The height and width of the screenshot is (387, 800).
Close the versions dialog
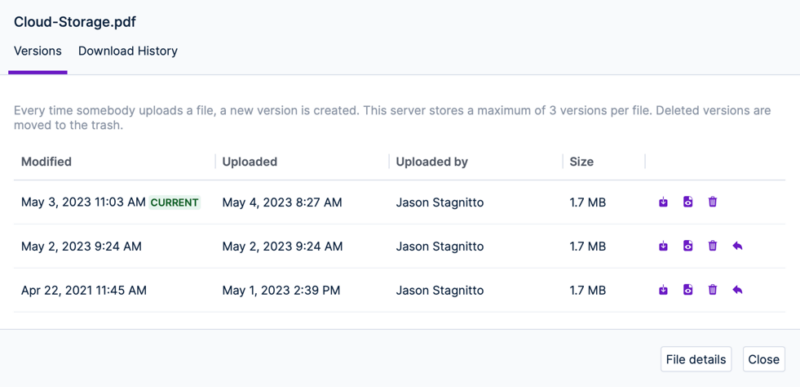point(764,359)
